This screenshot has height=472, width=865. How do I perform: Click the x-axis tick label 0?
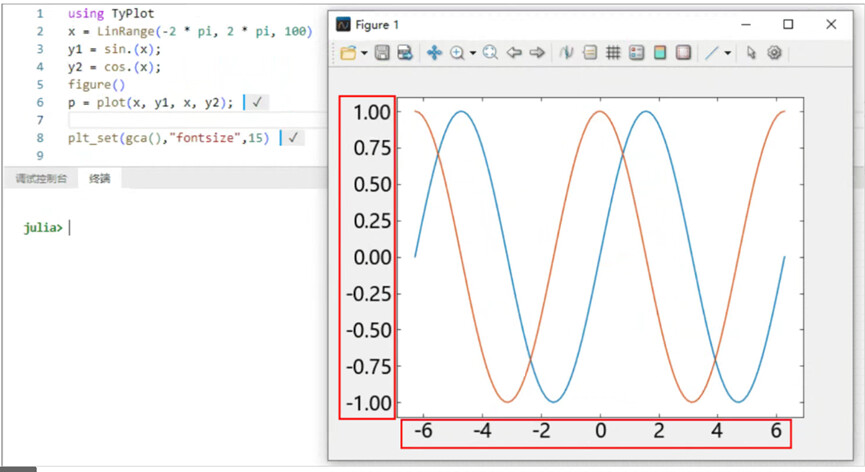[601, 431]
